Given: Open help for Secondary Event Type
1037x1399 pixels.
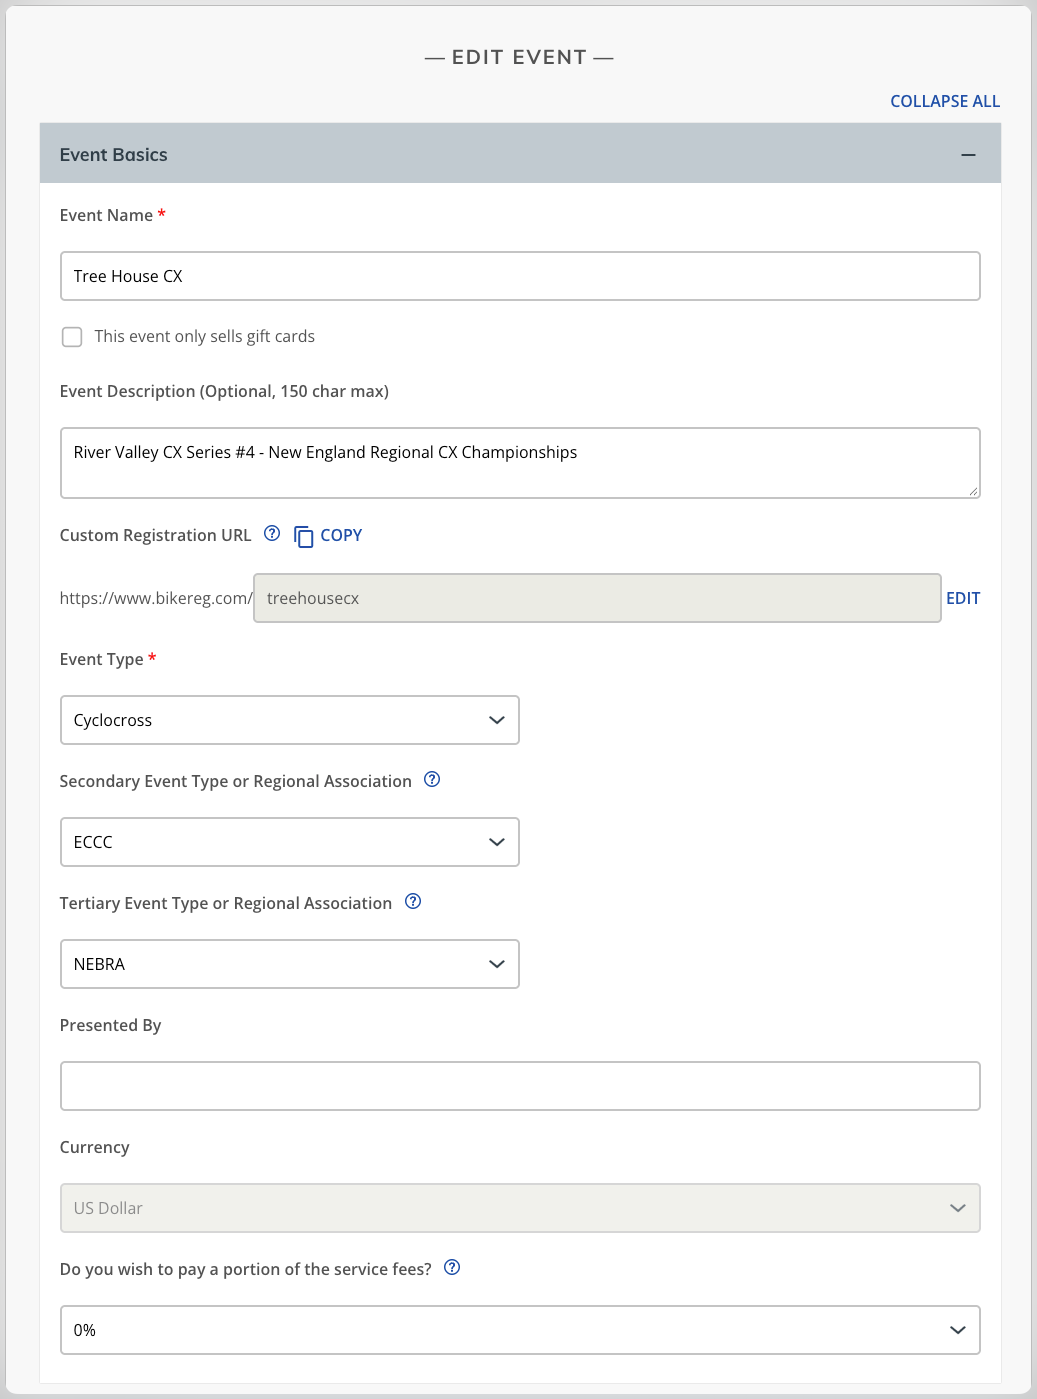Looking at the screenshot, I should point(432,780).
